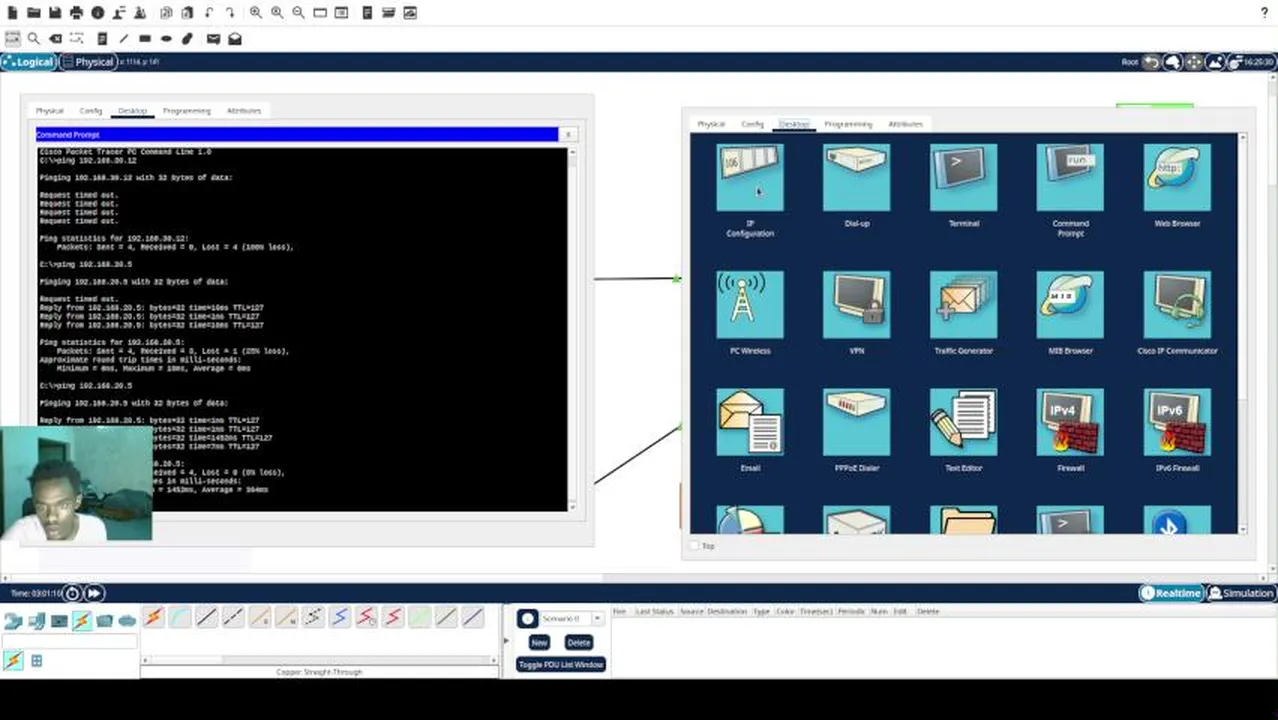Viewport: 1278px width, 720px height.
Task: Open the Email app
Action: 750,422
